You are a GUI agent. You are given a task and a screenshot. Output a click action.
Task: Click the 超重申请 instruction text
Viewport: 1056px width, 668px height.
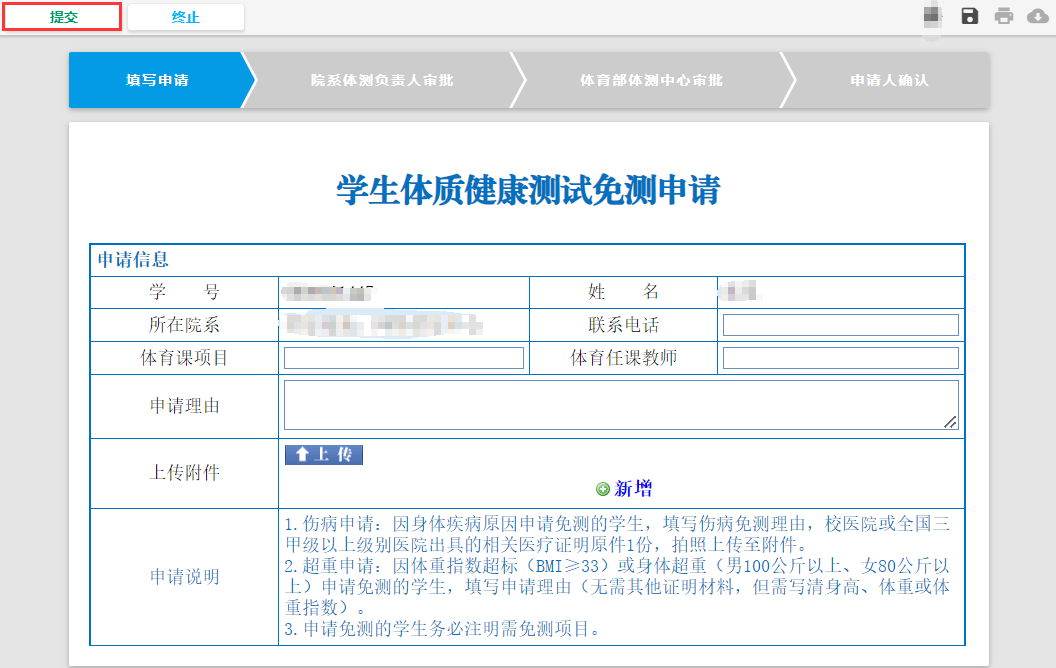tap(617, 587)
